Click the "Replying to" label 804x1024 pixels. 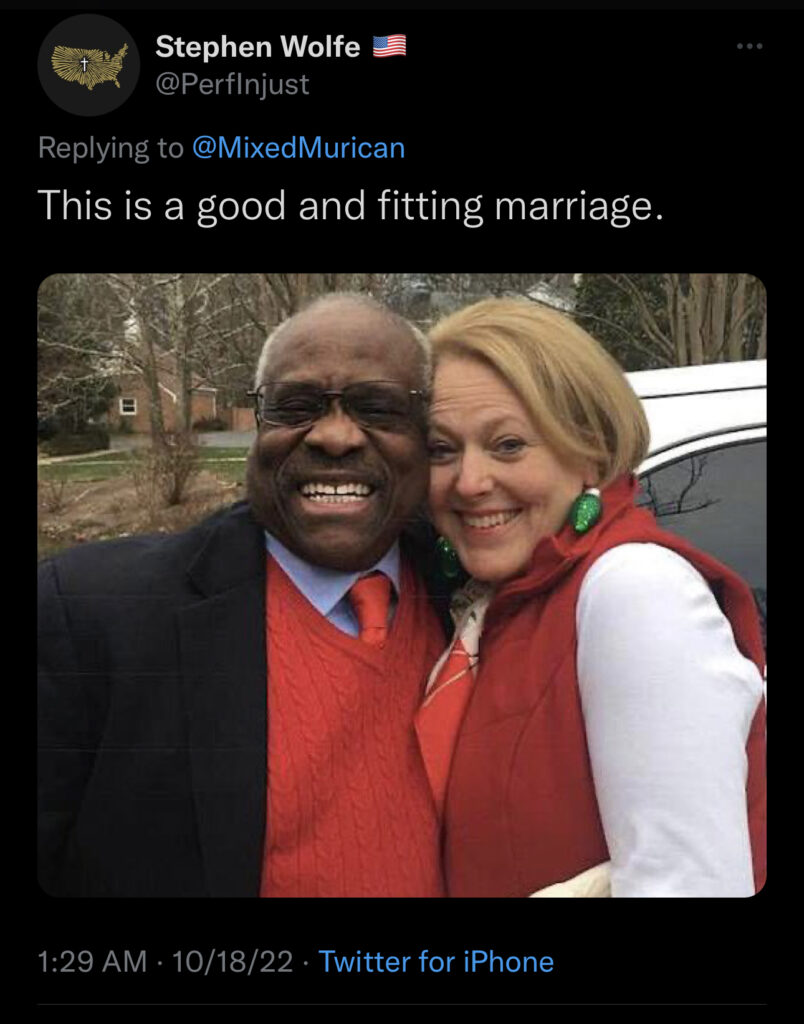(x=110, y=148)
